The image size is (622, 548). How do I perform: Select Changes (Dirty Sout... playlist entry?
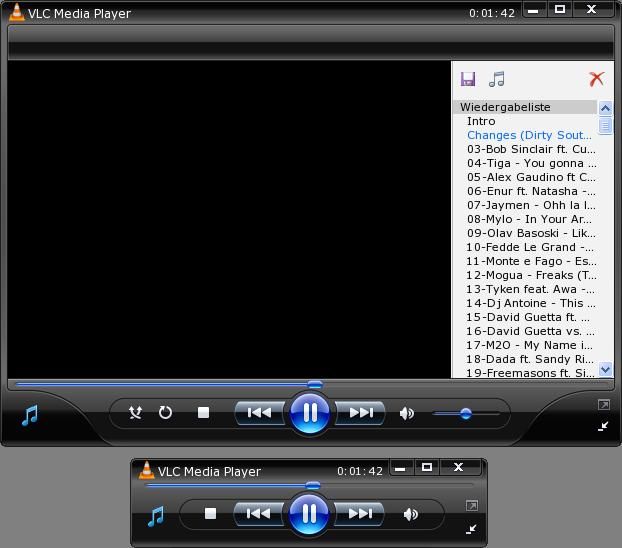coord(529,135)
